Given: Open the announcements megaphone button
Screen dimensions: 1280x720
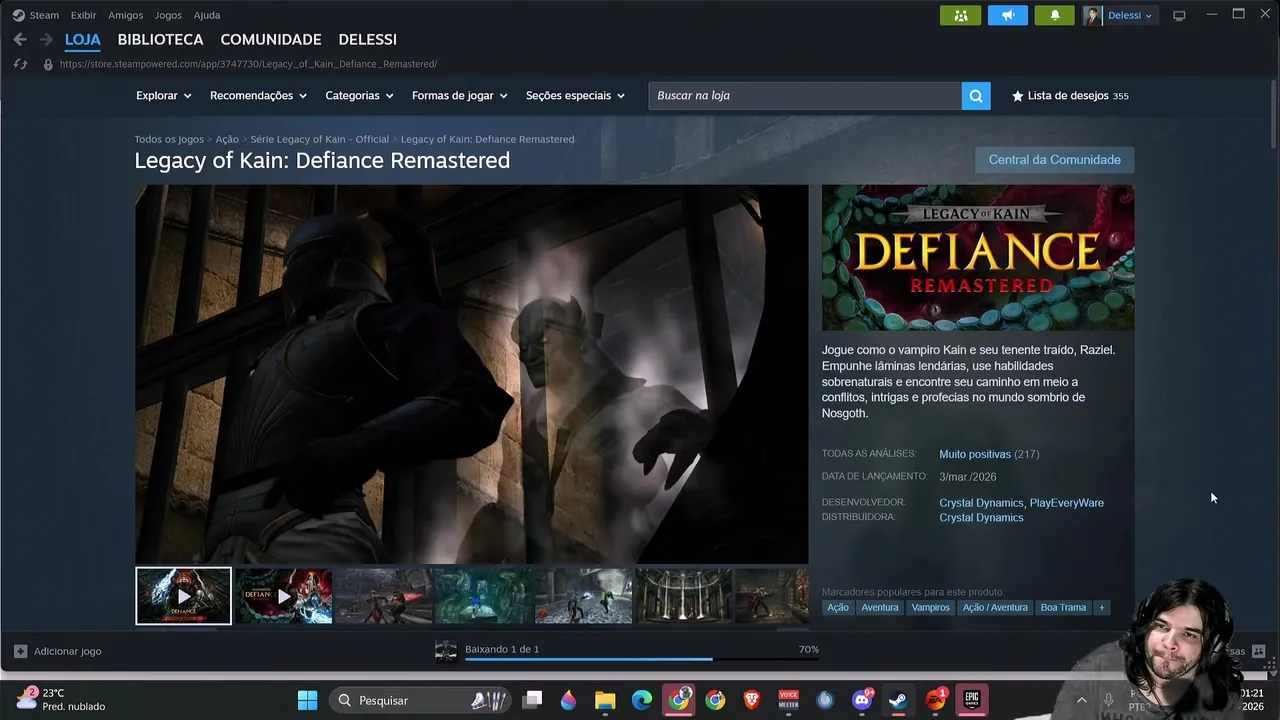Looking at the screenshot, I should click(x=1007, y=15).
